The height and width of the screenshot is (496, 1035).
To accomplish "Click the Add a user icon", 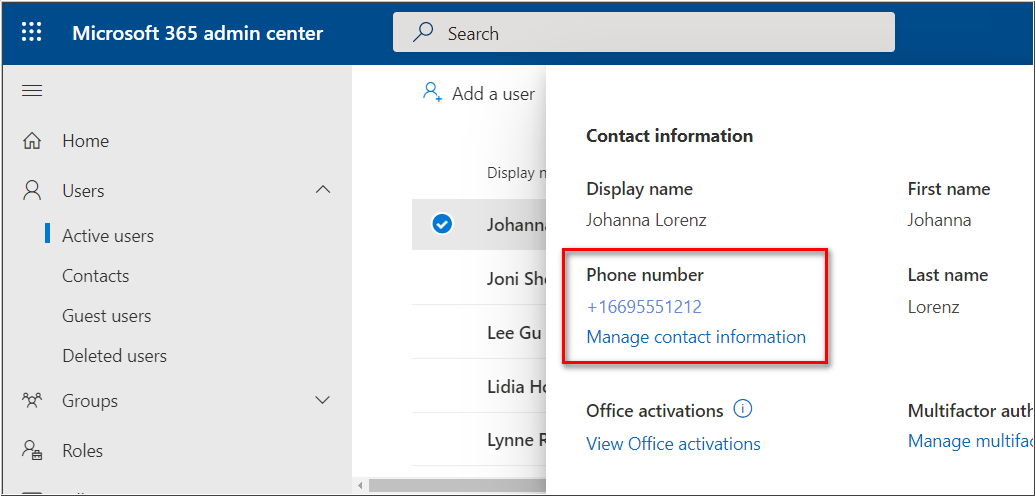I will 432,93.
